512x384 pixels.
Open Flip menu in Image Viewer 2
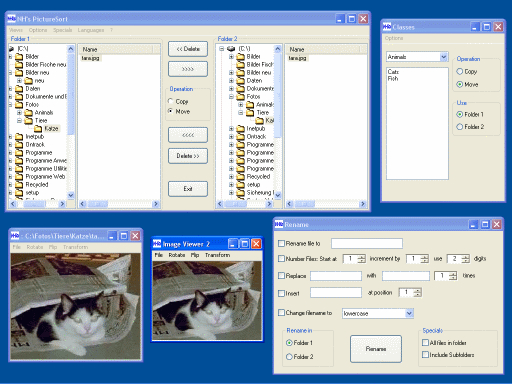[195, 255]
